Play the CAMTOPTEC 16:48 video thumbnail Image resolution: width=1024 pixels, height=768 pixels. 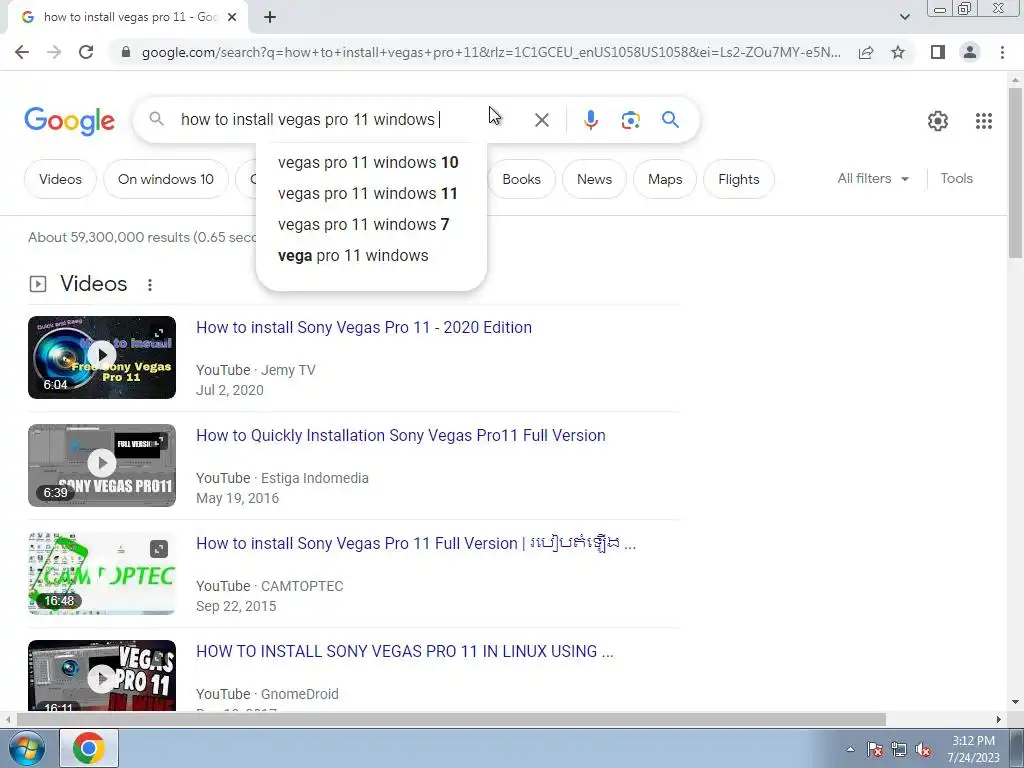click(102, 573)
